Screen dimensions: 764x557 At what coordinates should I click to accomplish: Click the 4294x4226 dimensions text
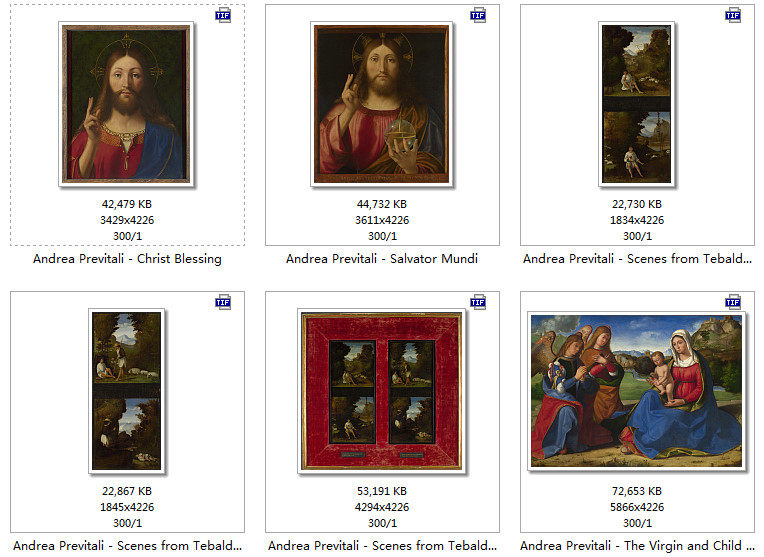tap(382, 507)
